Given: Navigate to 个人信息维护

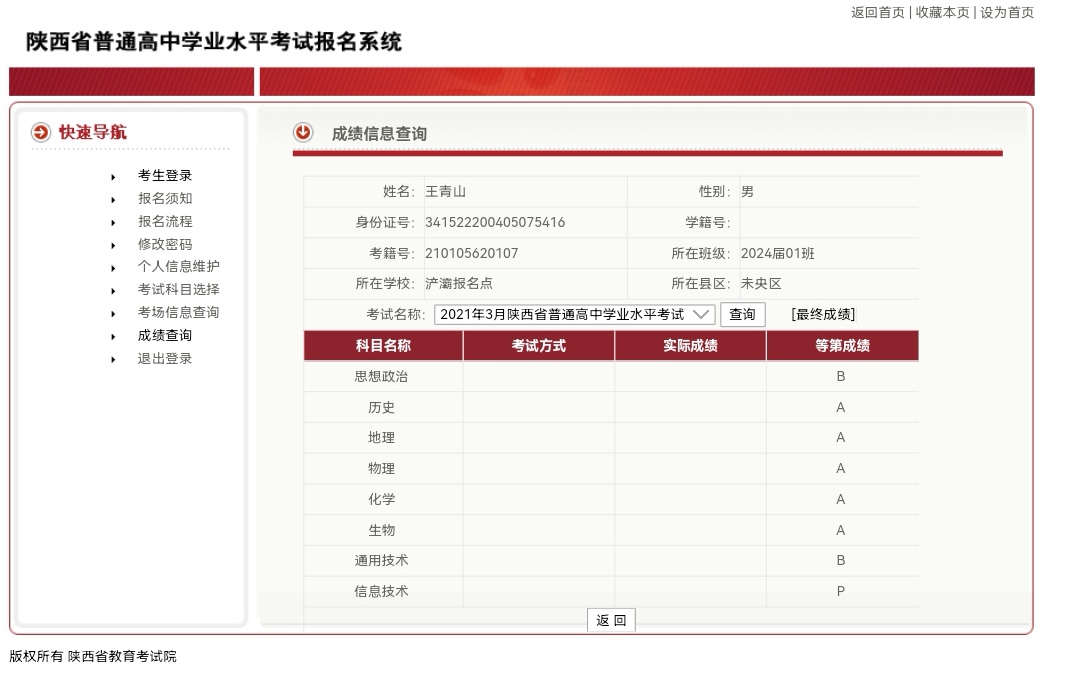Looking at the screenshot, I should pyautogui.click(x=178, y=266).
